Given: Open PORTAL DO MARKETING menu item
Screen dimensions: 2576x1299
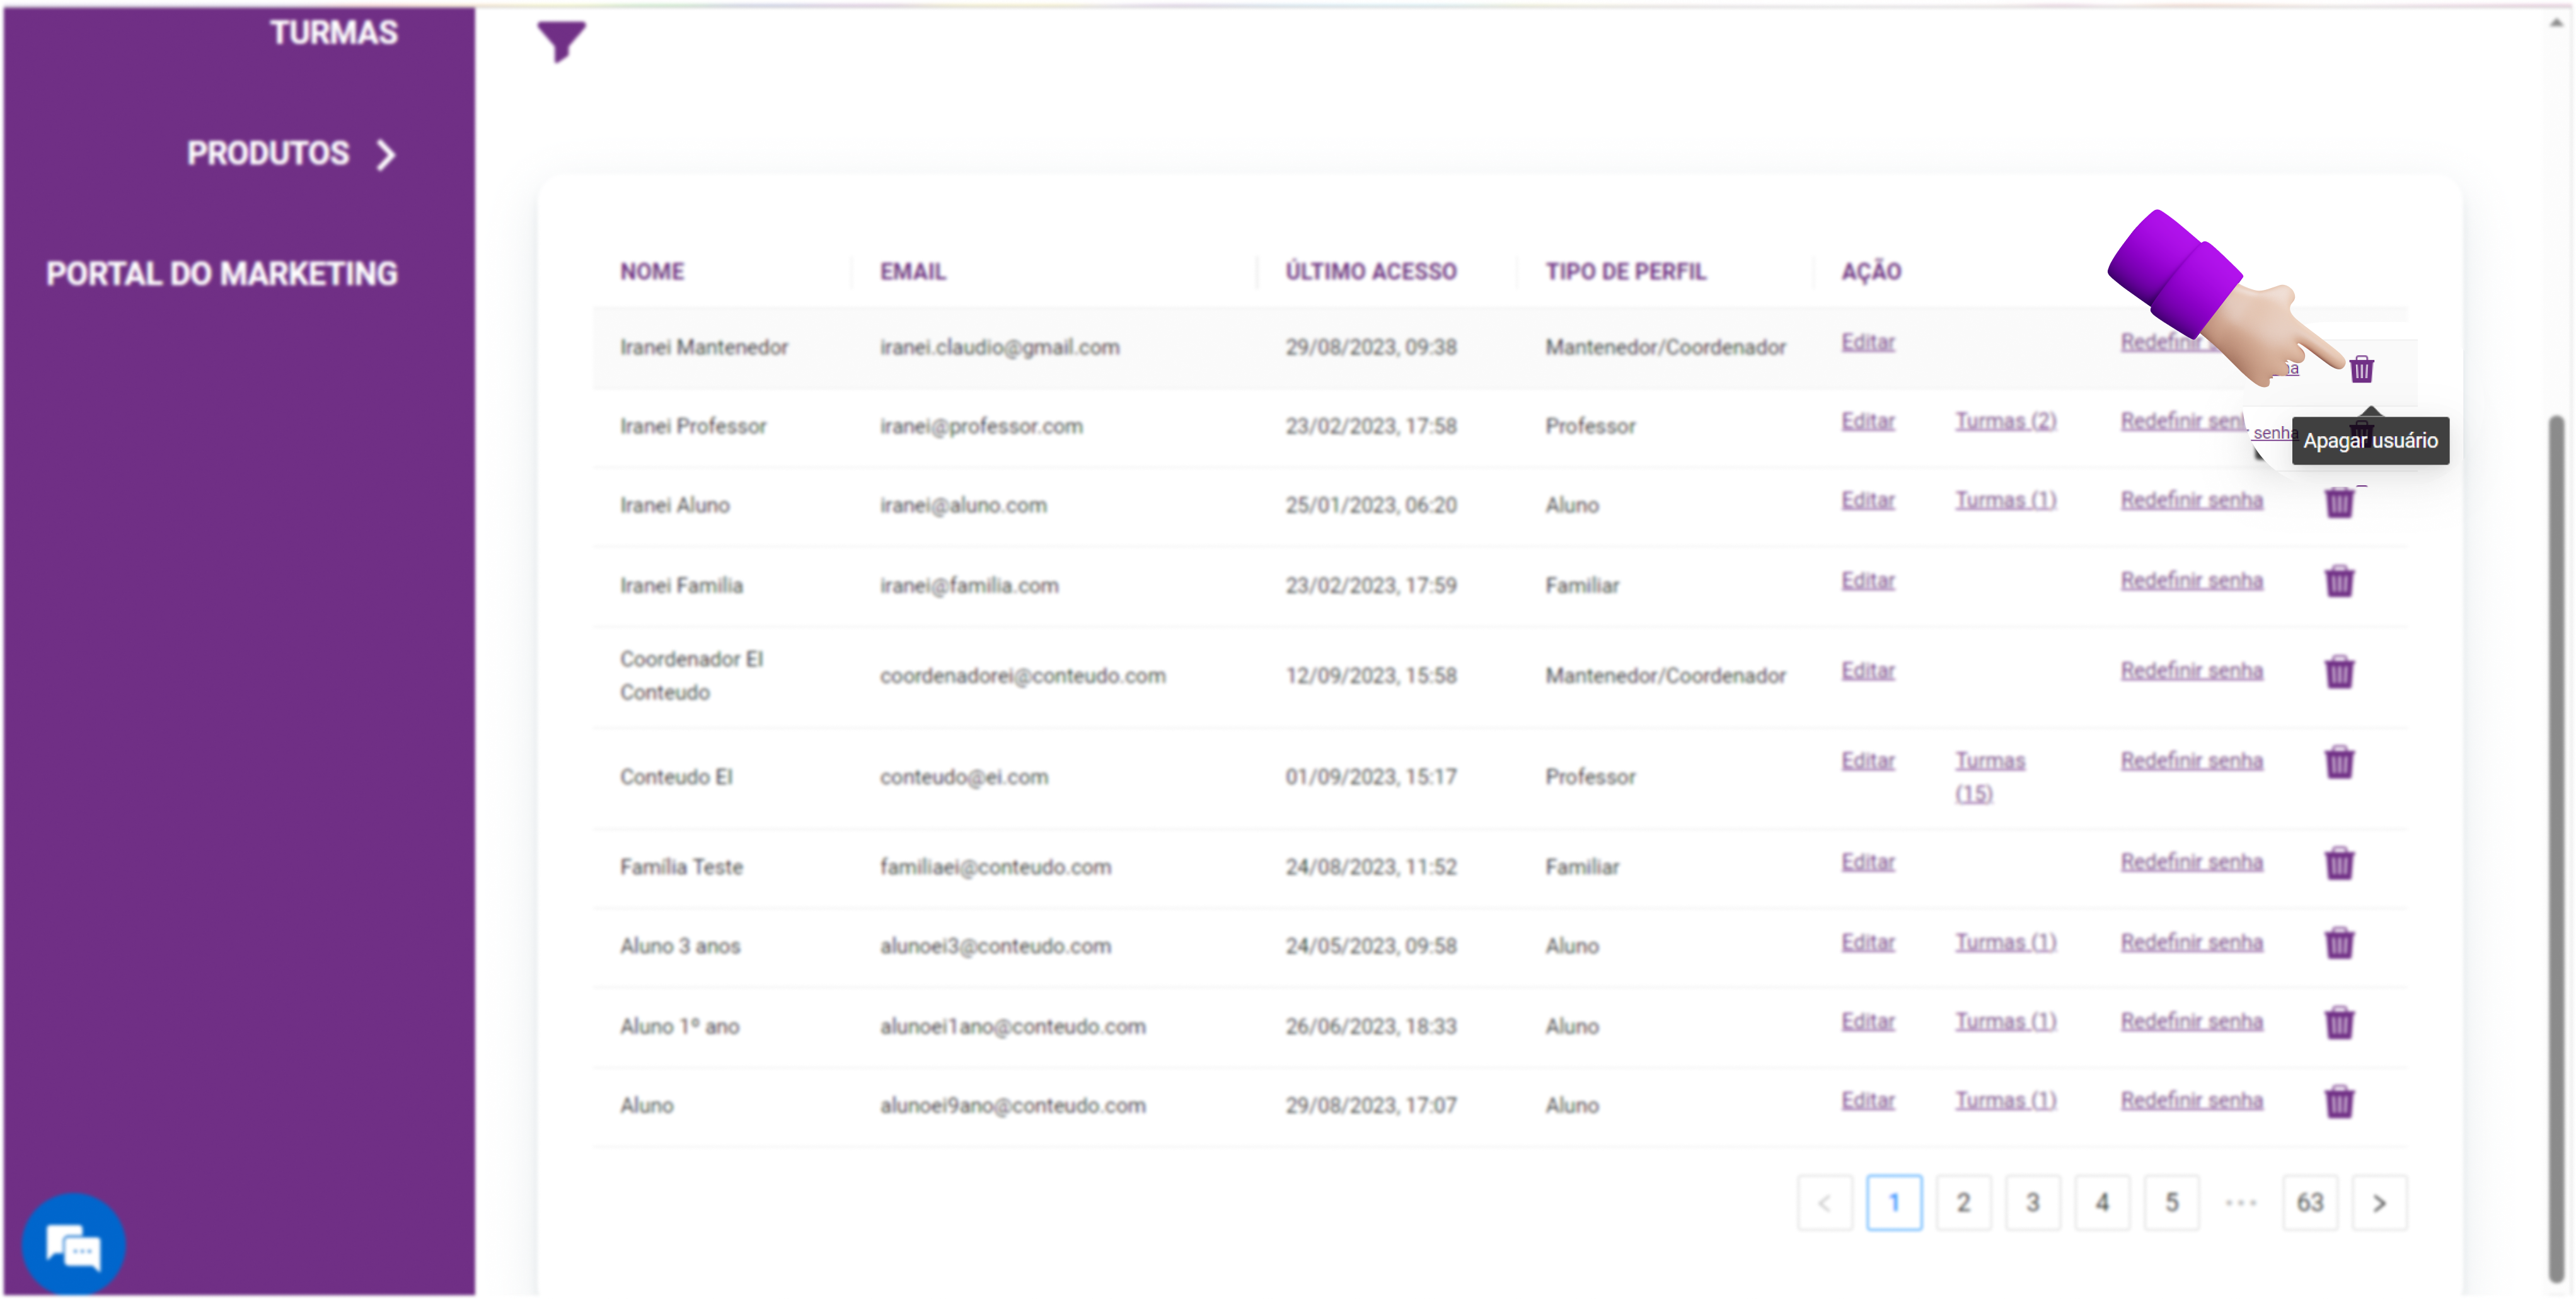Looking at the screenshot, I should [x=221, y=273].
